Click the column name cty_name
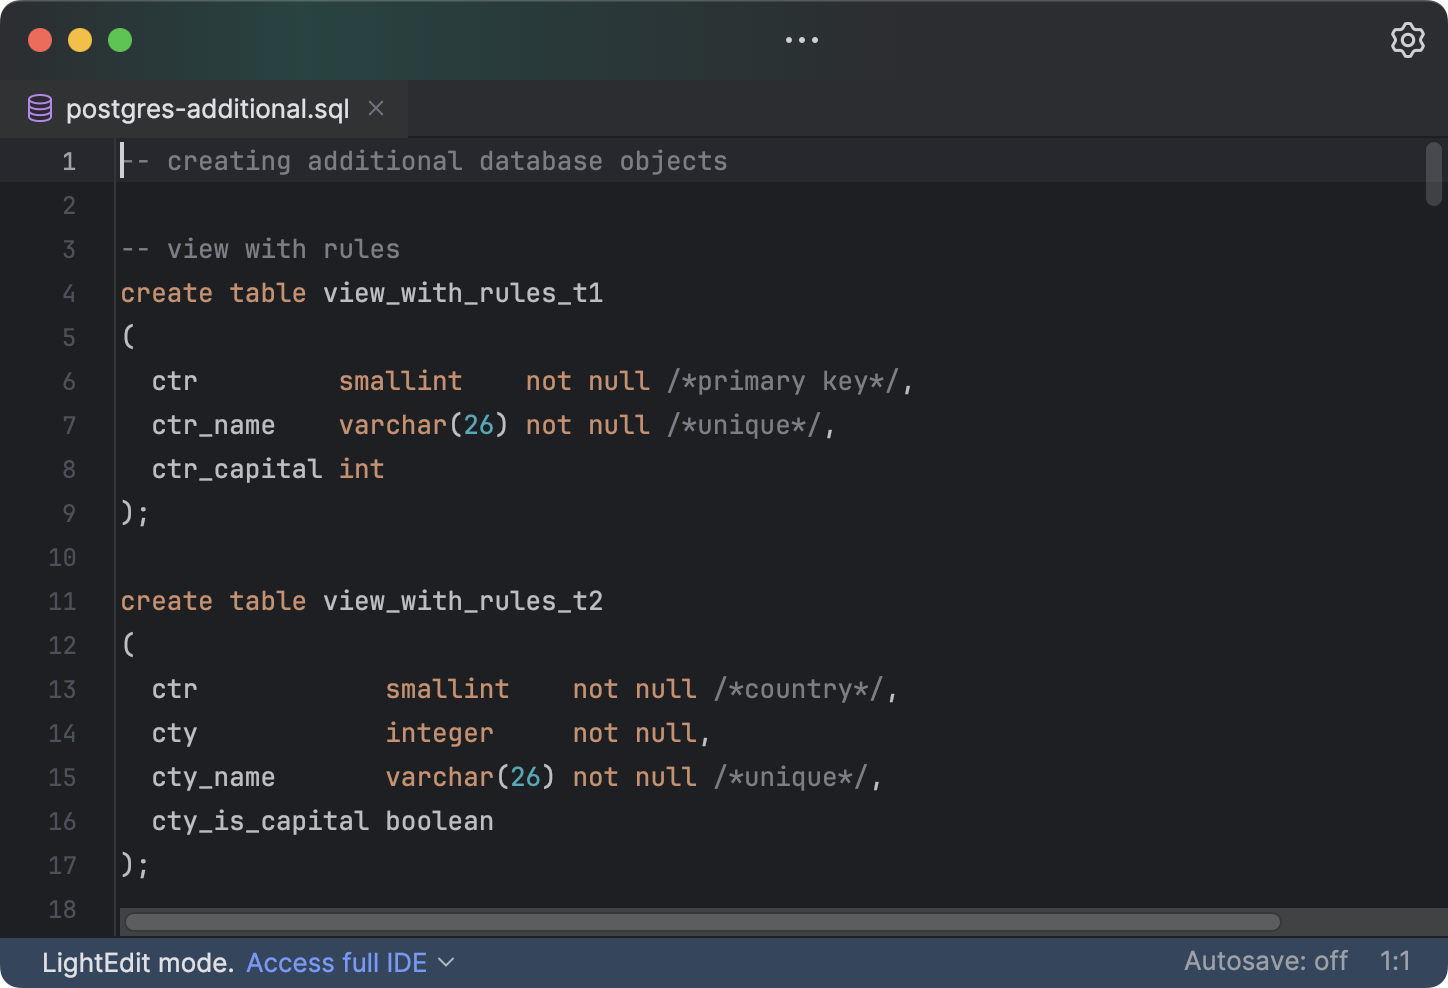The height and width of the screenshot is (988, 1448). [x=213, y=777]
